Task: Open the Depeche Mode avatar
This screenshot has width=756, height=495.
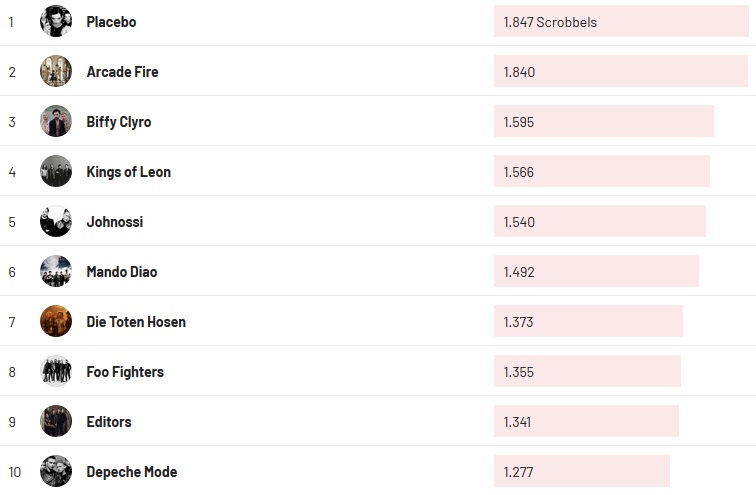Action: click(x=56, y=471)
